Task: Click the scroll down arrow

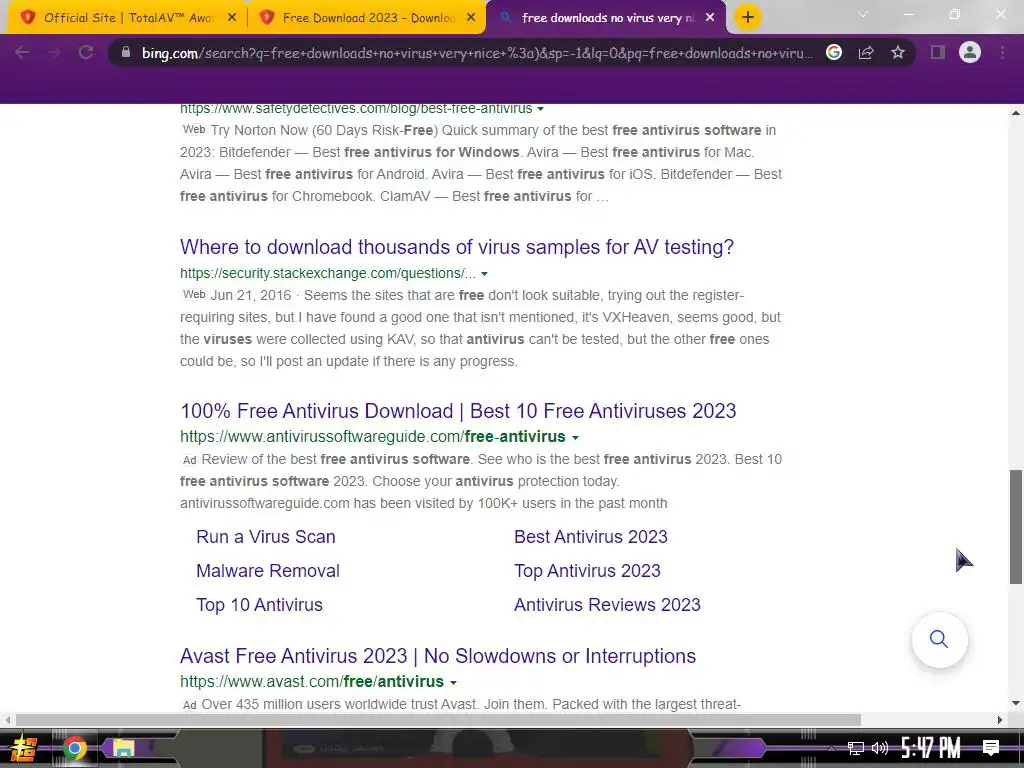Action: pyautogui.click(x=1016, y=703)
